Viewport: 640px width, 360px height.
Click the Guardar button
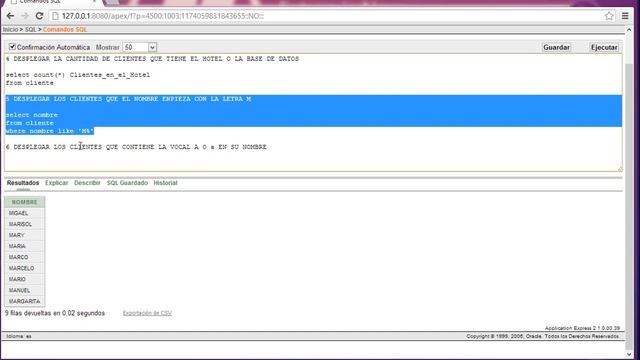pos(556,47)
